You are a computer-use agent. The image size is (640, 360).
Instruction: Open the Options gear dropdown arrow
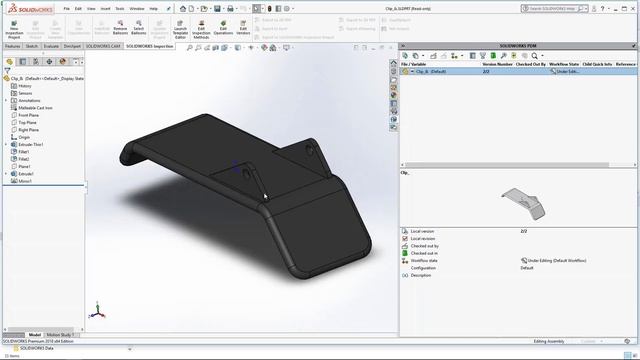tap(293, 9)
